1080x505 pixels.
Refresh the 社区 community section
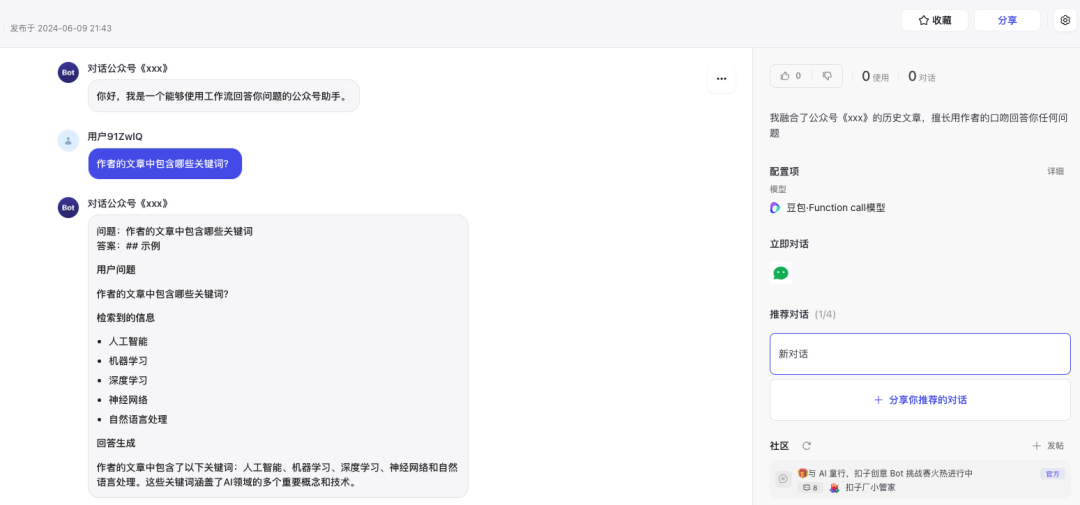[x=807, y=446]
